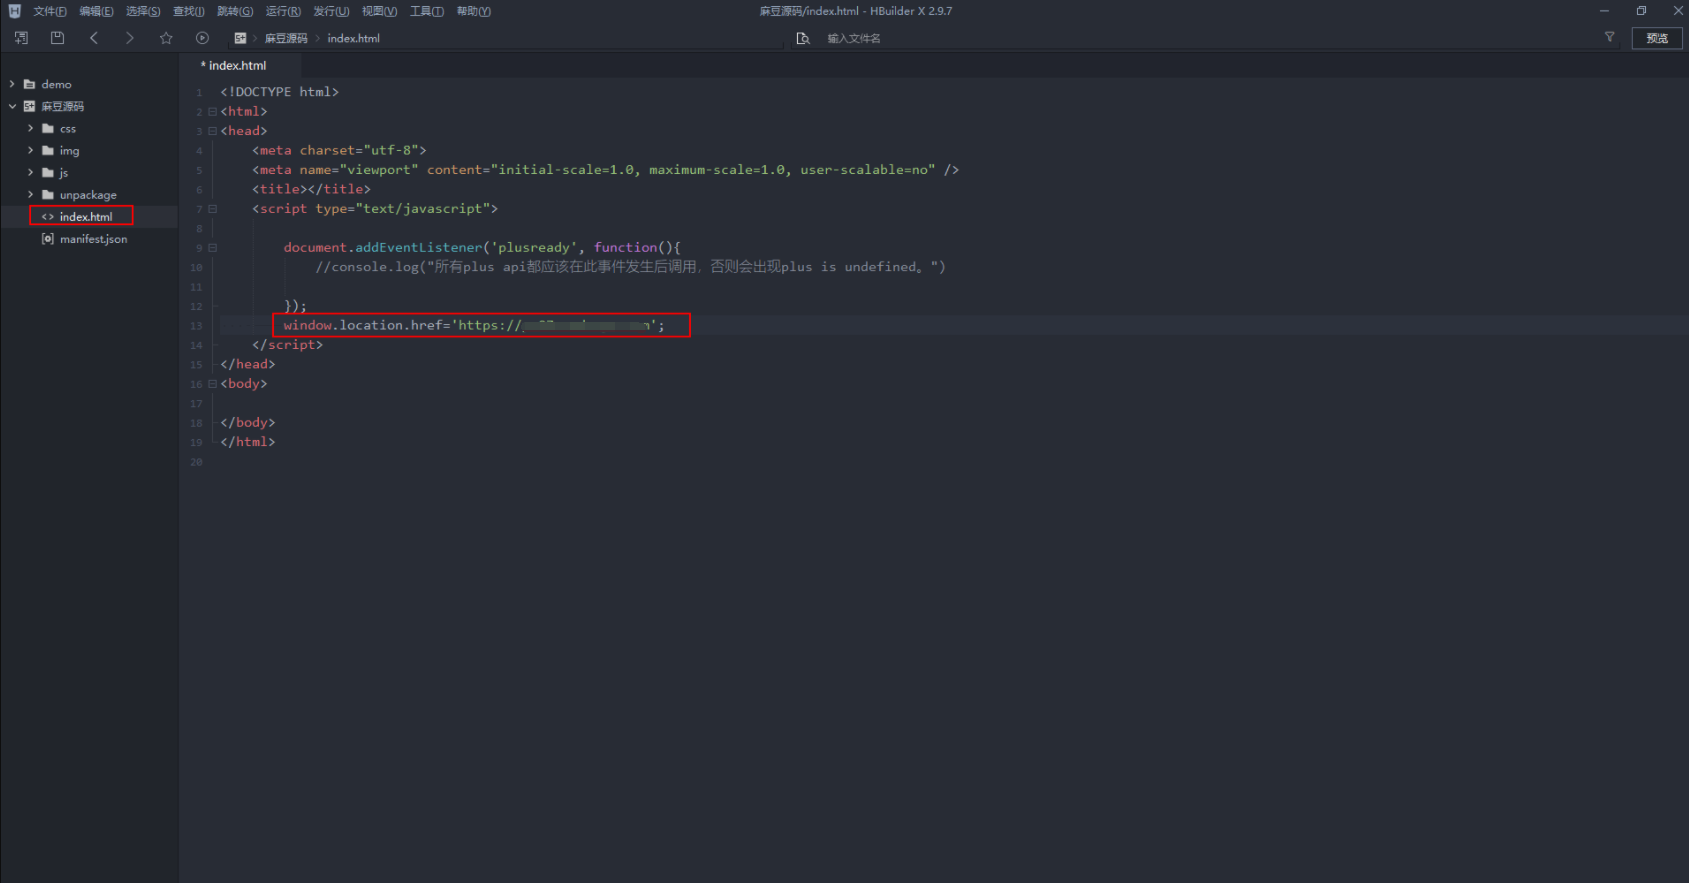1689x883 pixels.
Task: Click the 麻豆源码 project icon in the tree
Action: [x=29, y=106]
